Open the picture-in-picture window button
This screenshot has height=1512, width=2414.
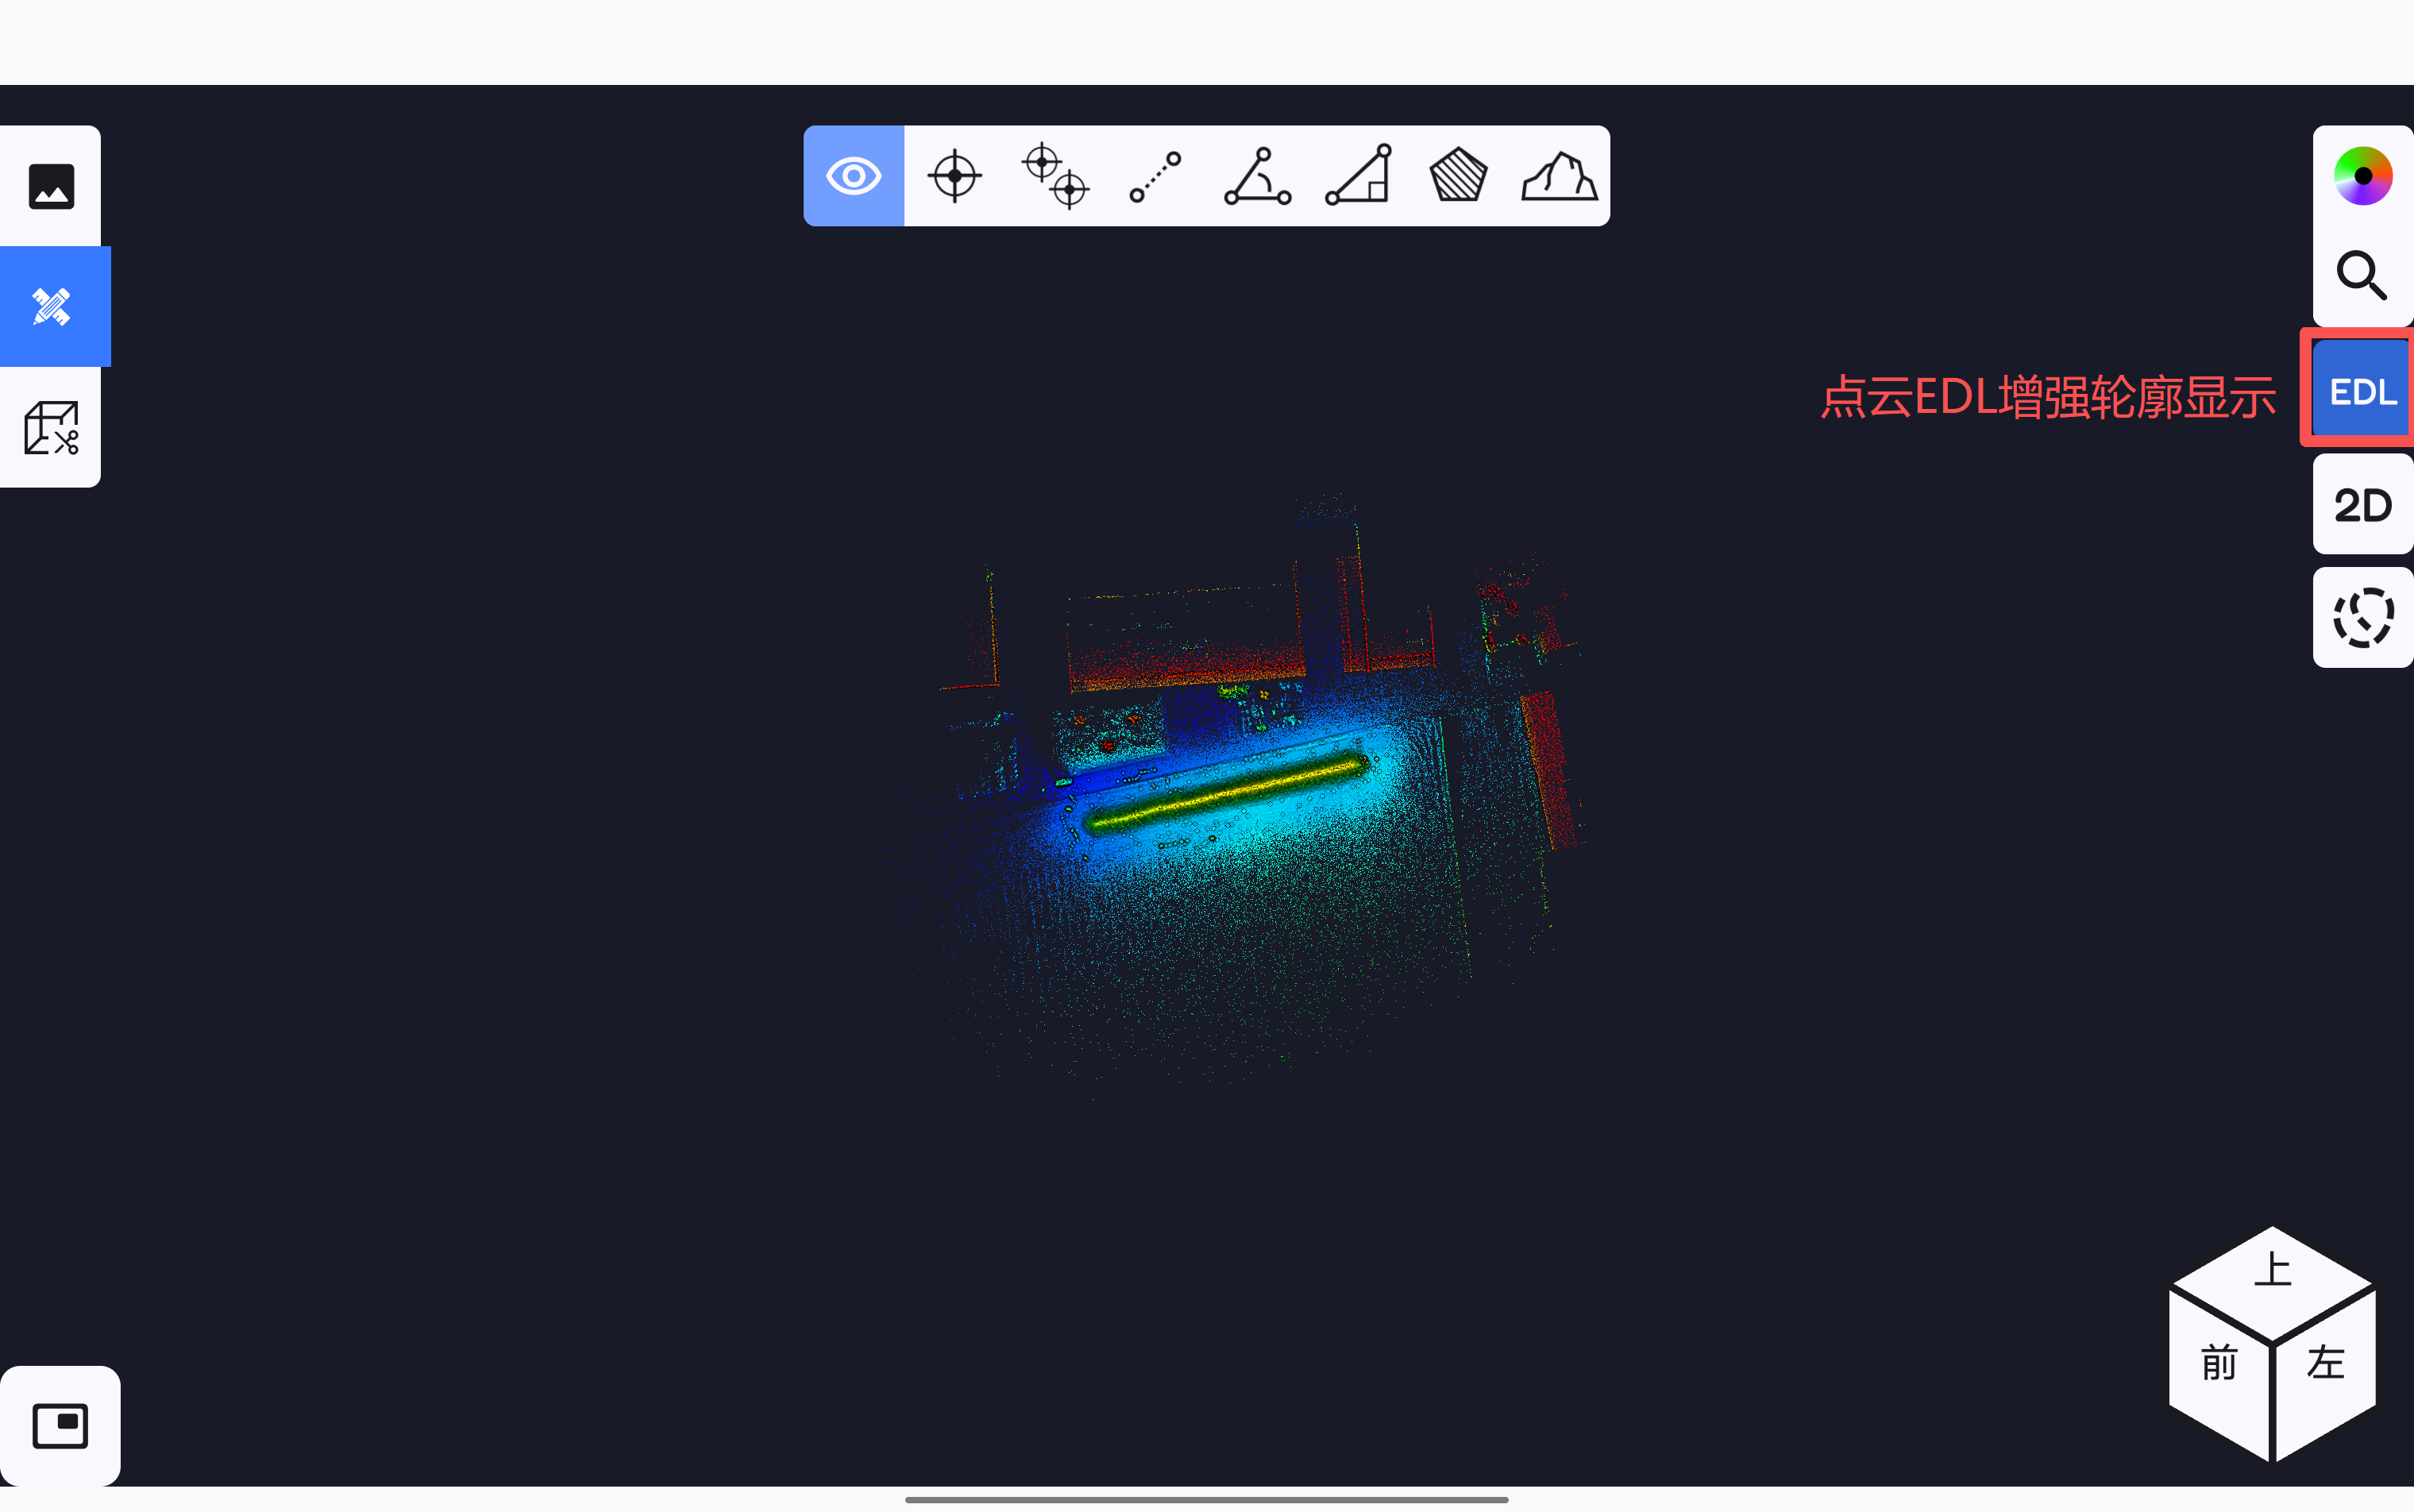click(x=60, y=1425)
